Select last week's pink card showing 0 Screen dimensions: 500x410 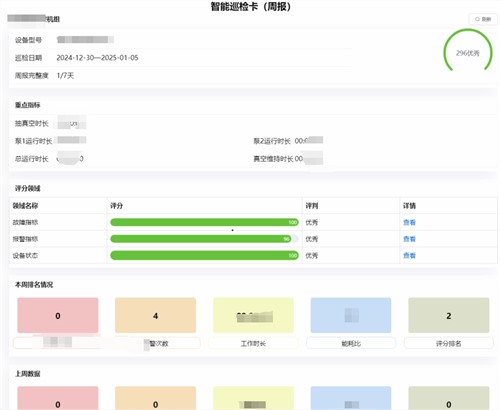point(58,398)
